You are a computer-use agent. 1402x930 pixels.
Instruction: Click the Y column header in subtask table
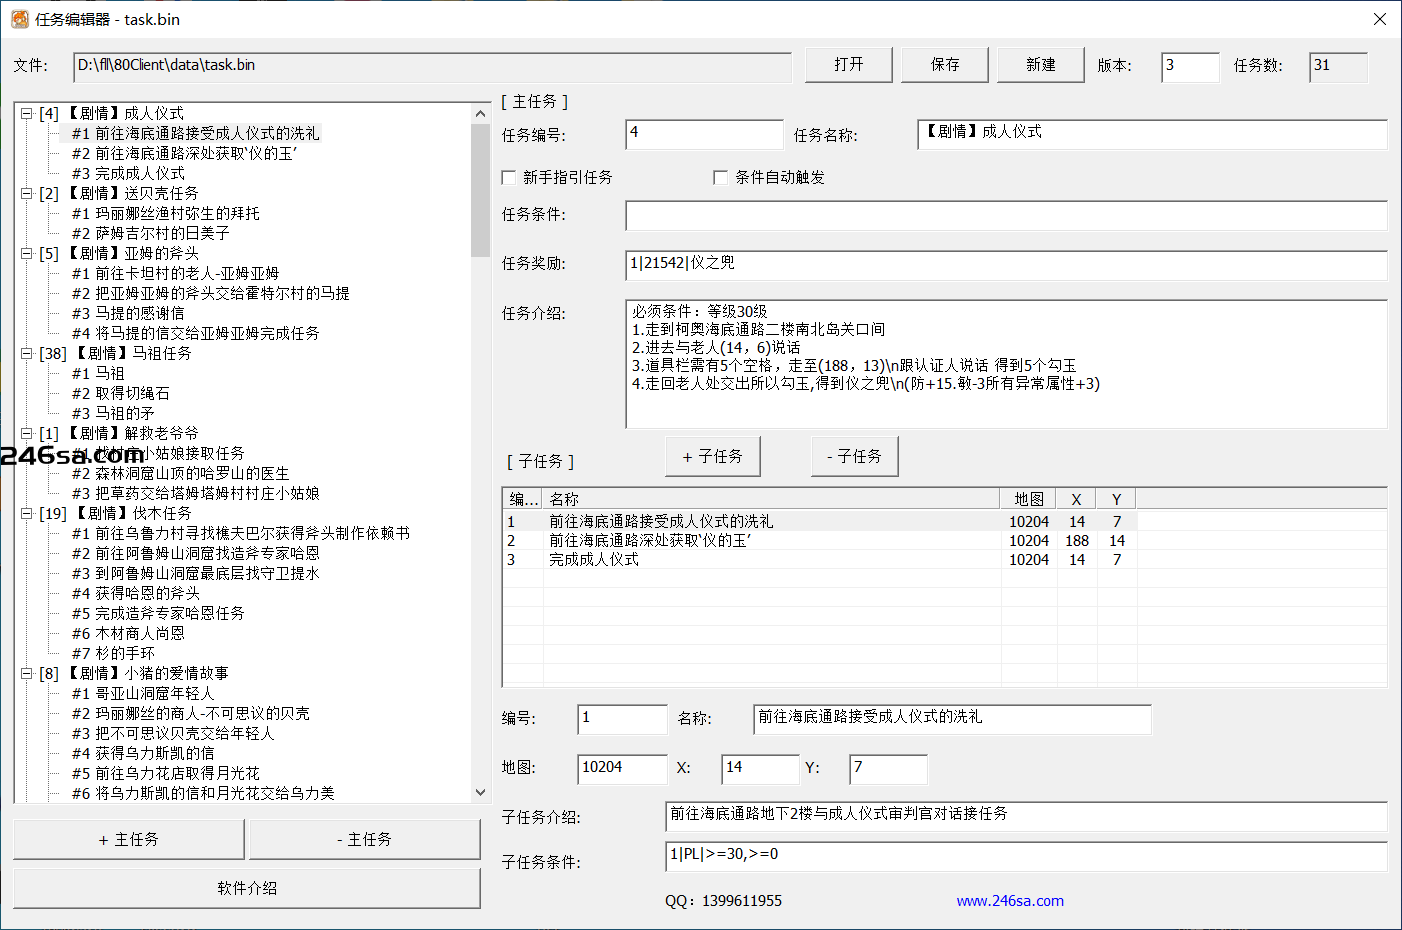1117,499
